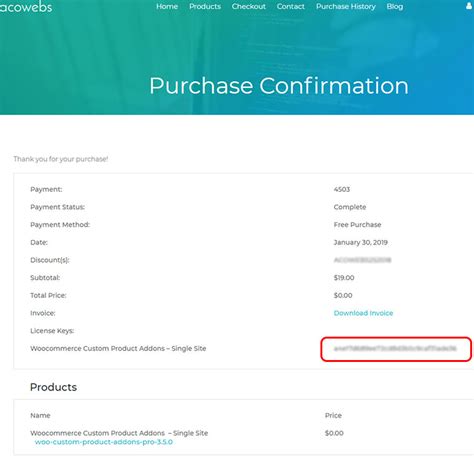Click the Total Price label
The width and height of the screenshot is (474, 475).
(x=48, y=295)
